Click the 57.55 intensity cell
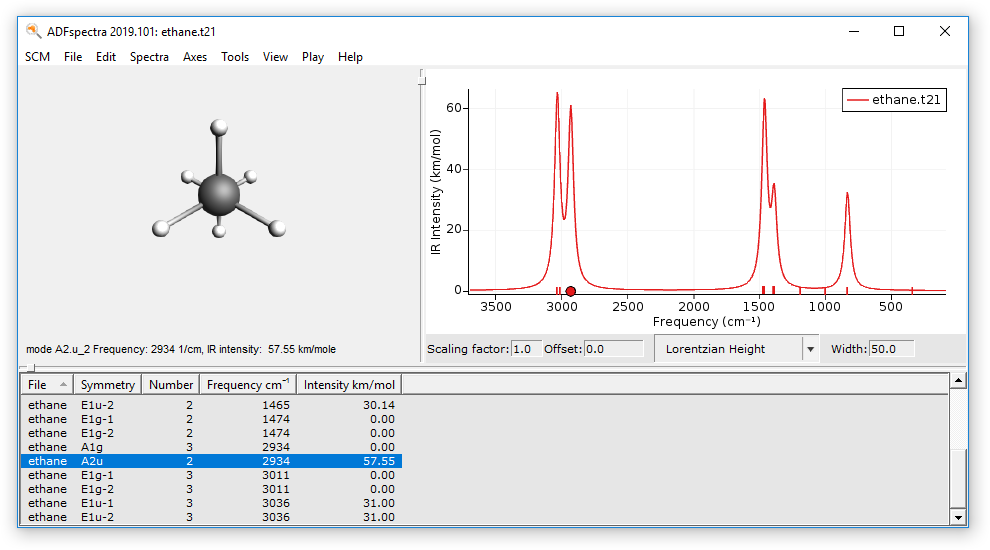990x550 pixels. point(379,461)
